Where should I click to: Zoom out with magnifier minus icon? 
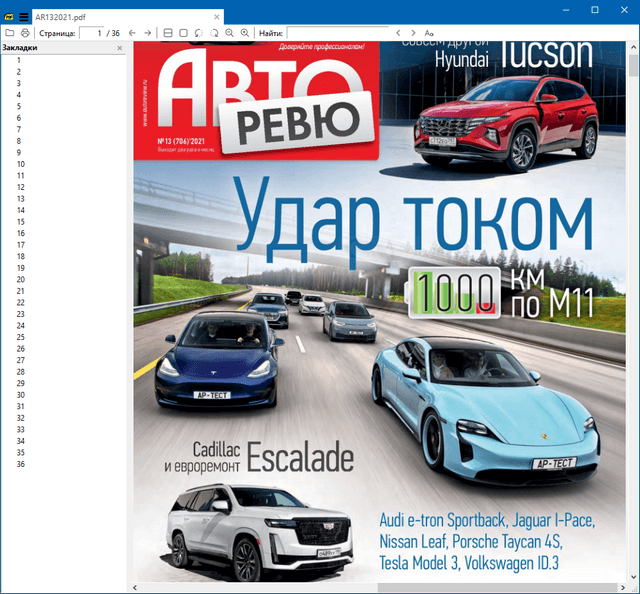coord(230,33)
